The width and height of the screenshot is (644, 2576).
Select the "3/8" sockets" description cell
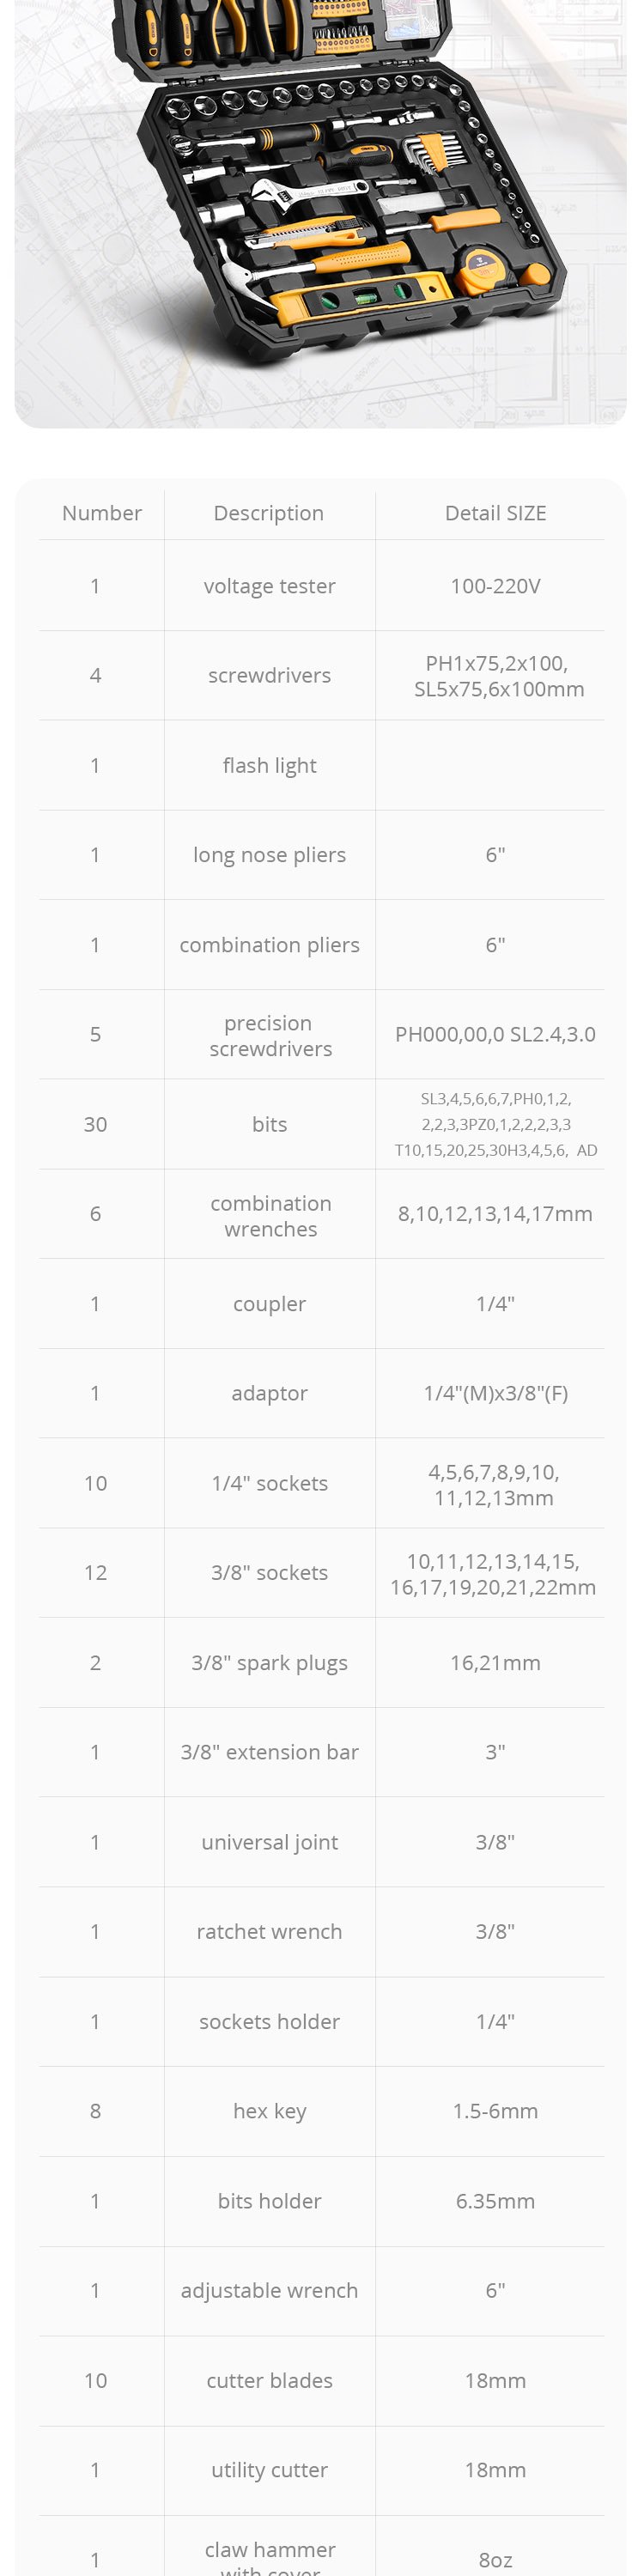pyautogui.click(x=269, y=1572)
